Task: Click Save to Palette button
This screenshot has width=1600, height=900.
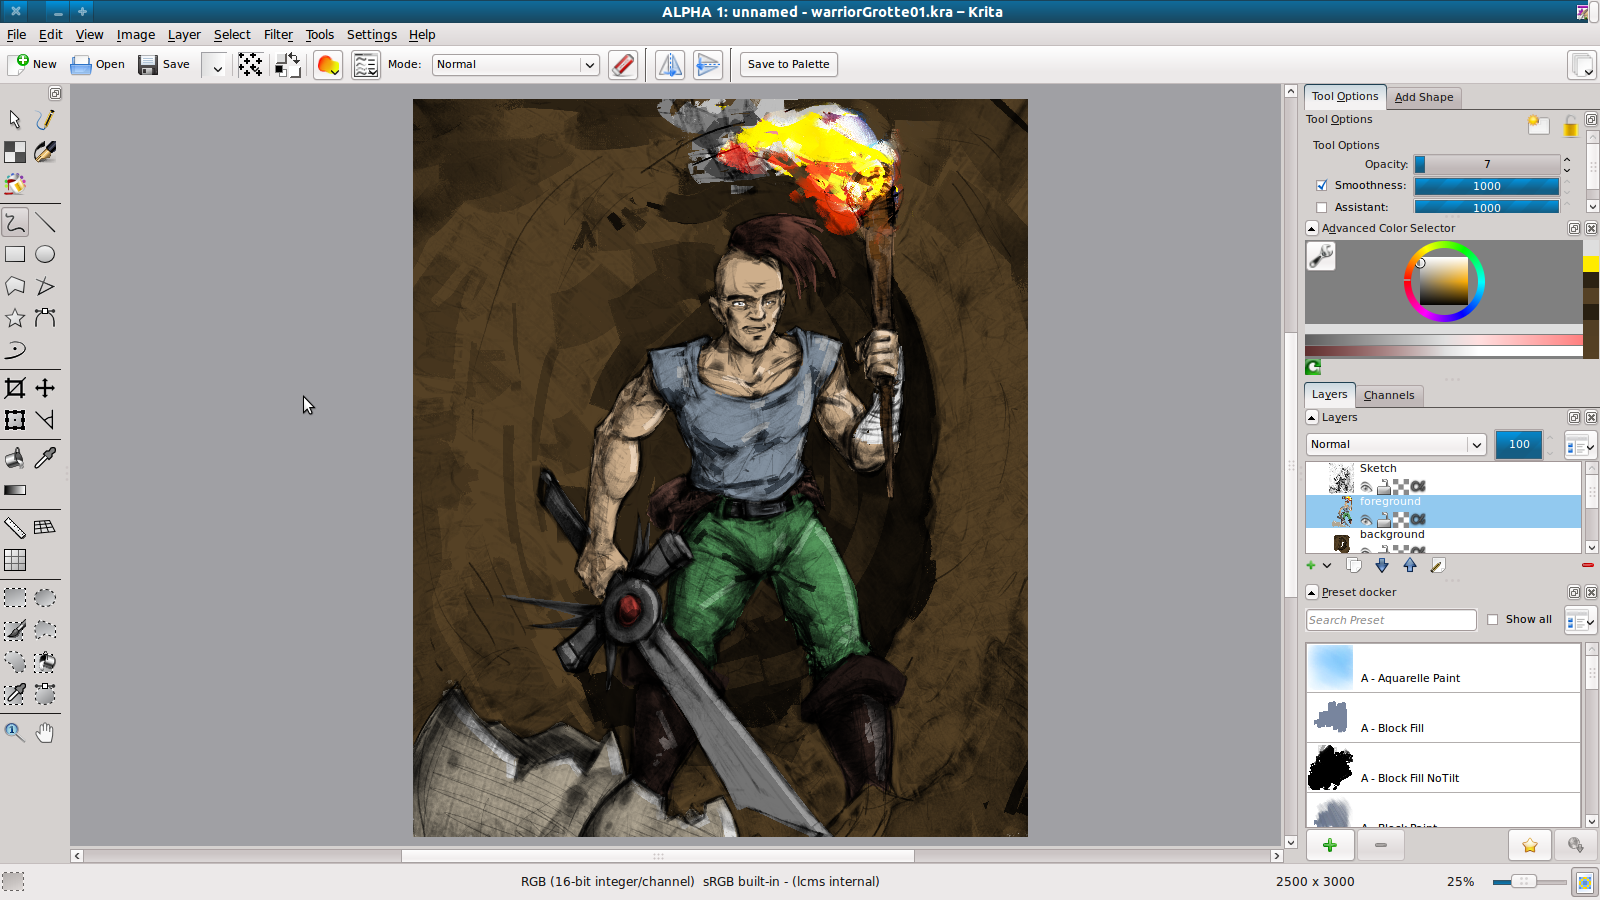Action: (x=789, y=65)
